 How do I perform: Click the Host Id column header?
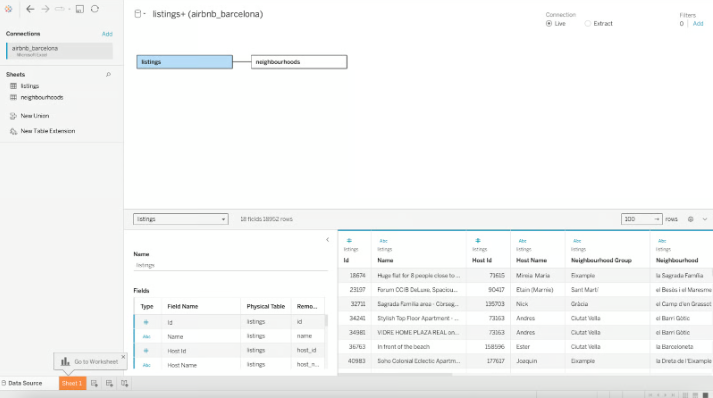click(x=482, y=260)
